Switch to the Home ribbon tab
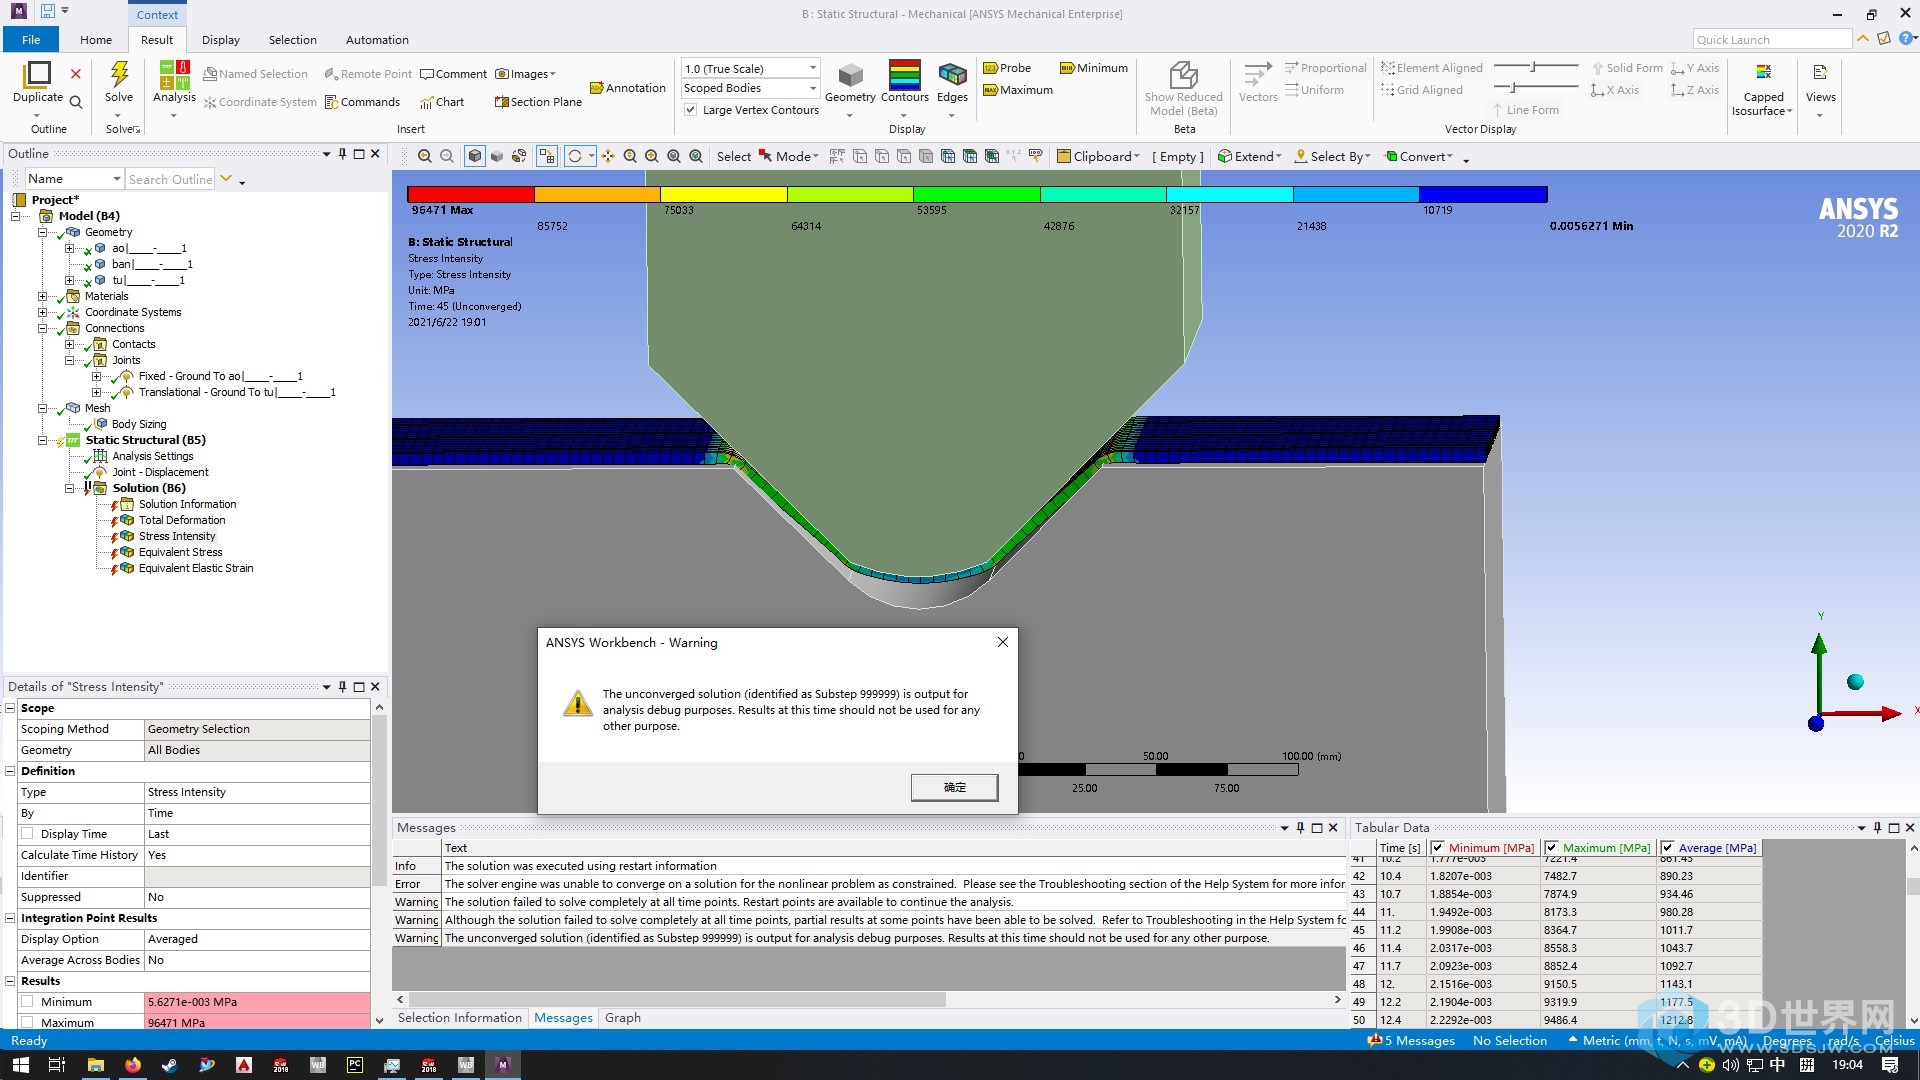The width and height of the screenshot is (1920, 1080). click(x=96, y=40)
